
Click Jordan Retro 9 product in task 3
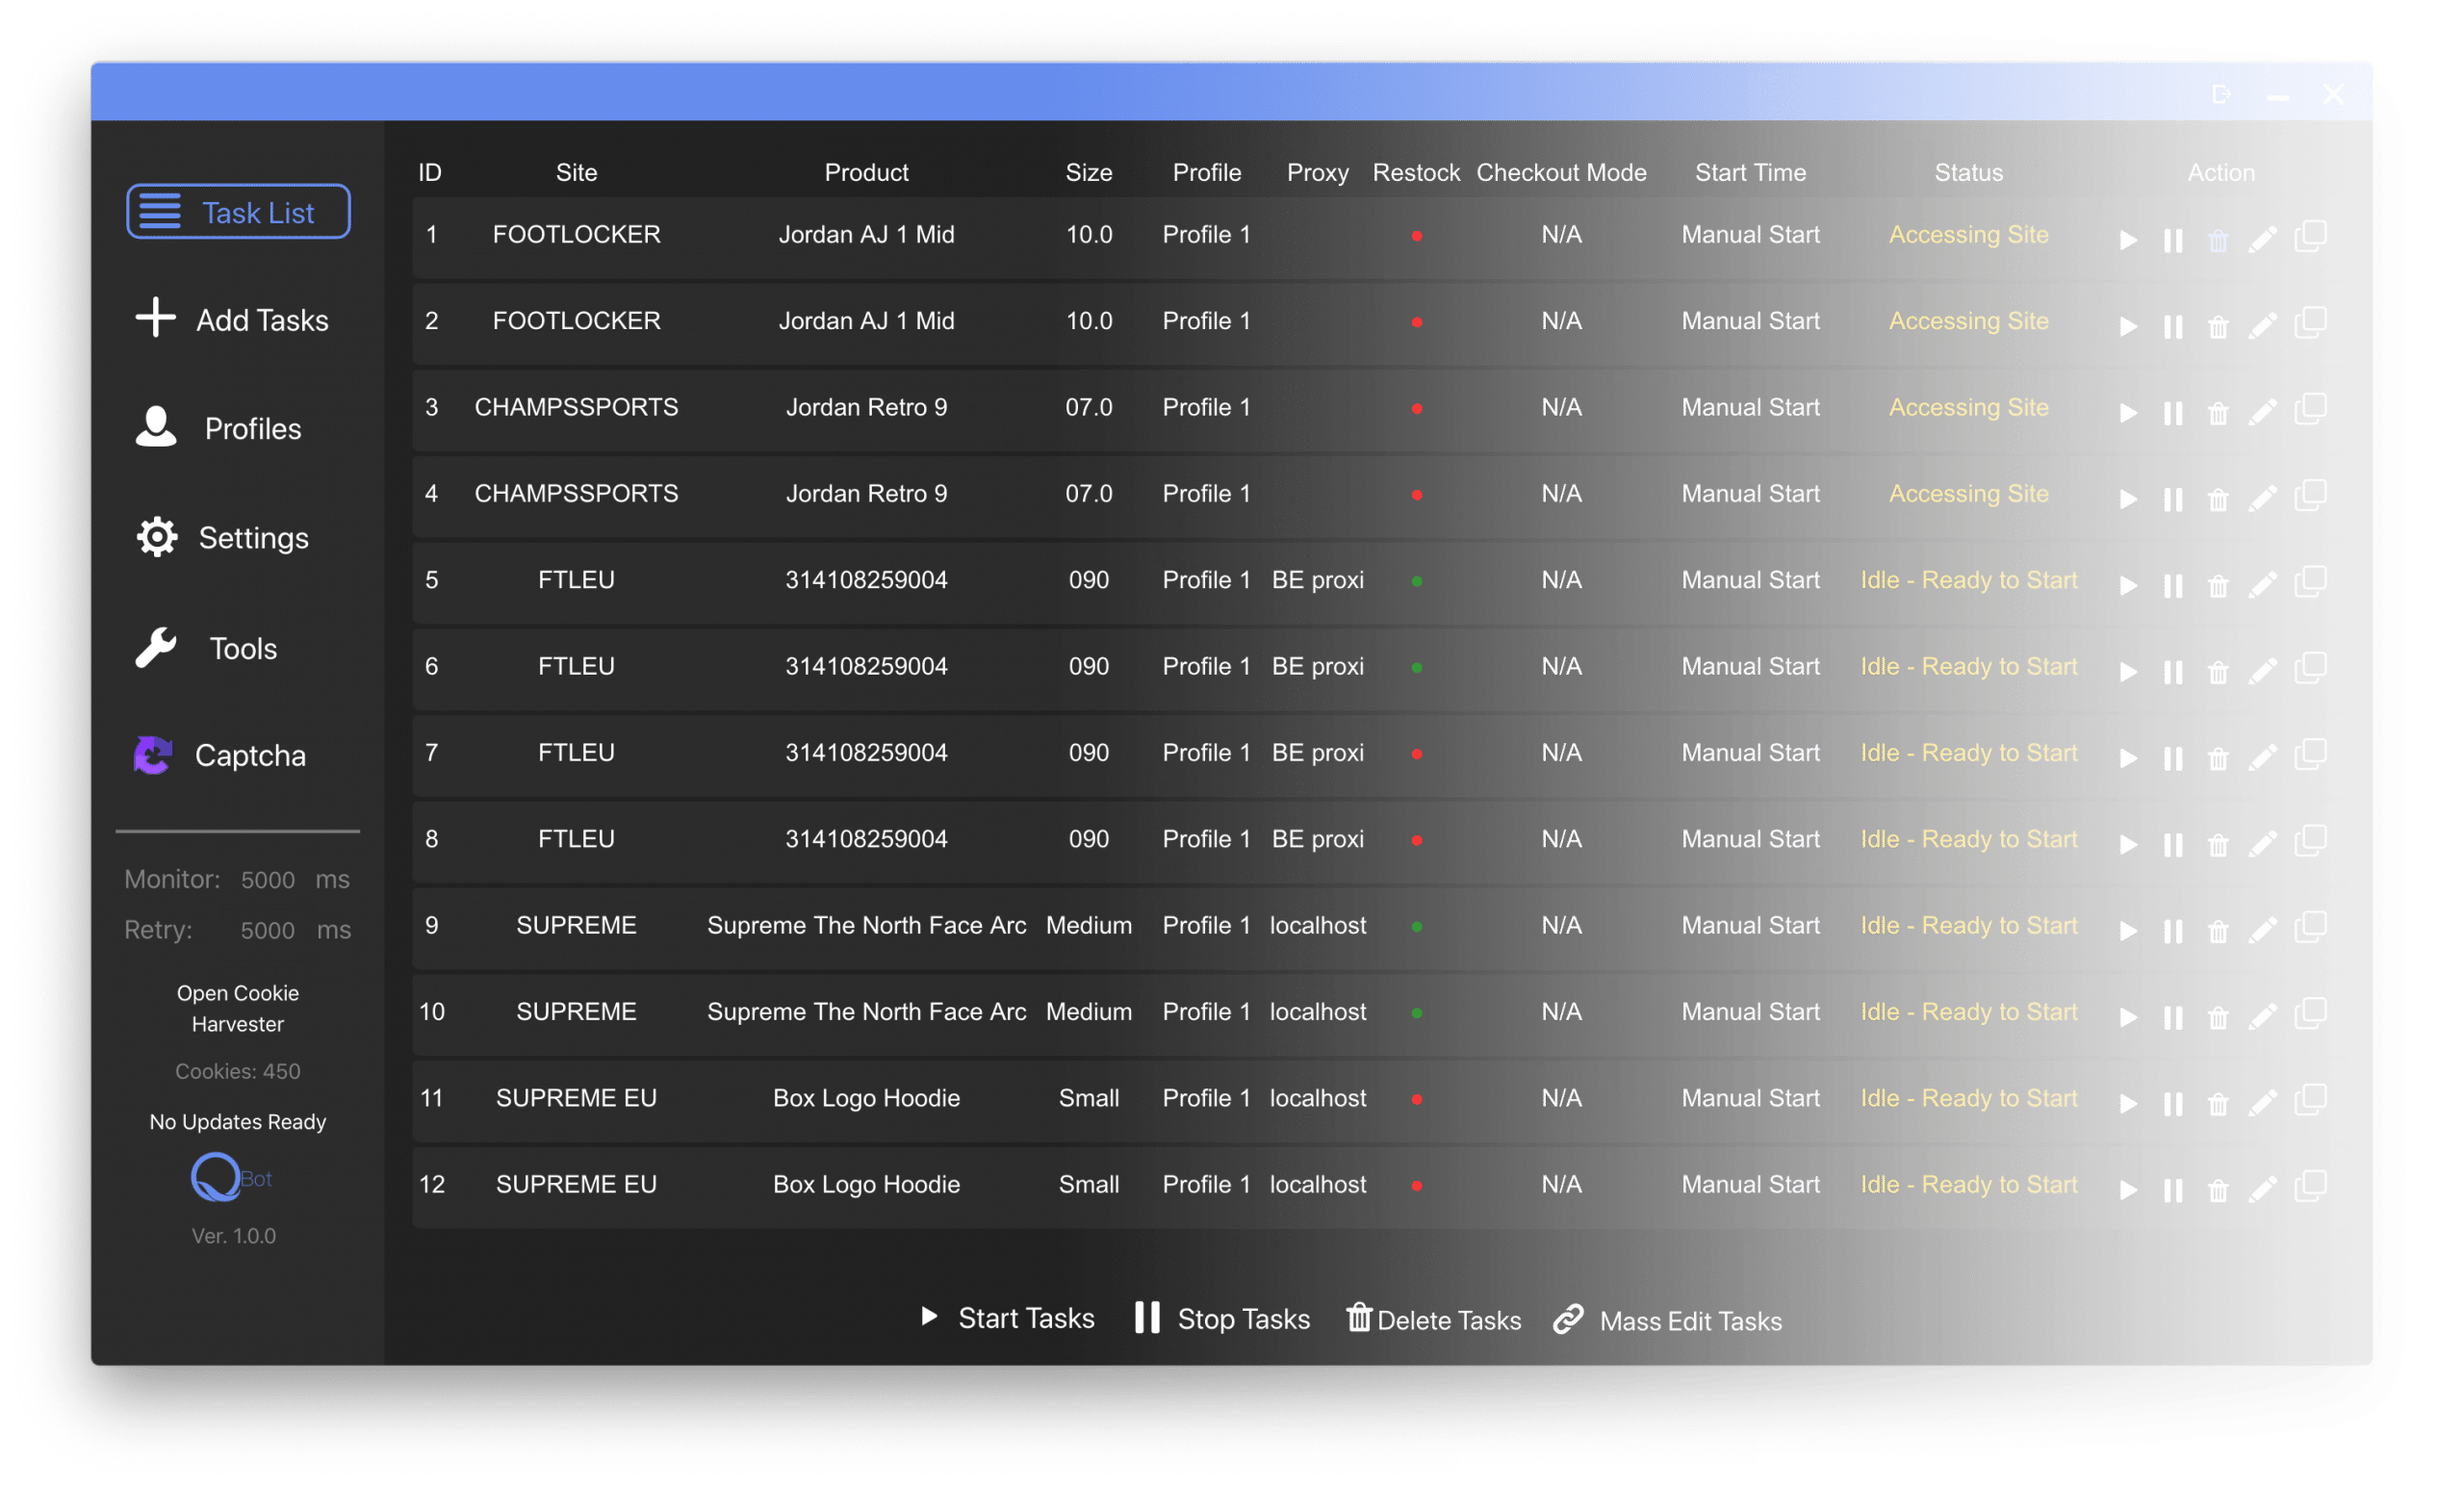866,407
